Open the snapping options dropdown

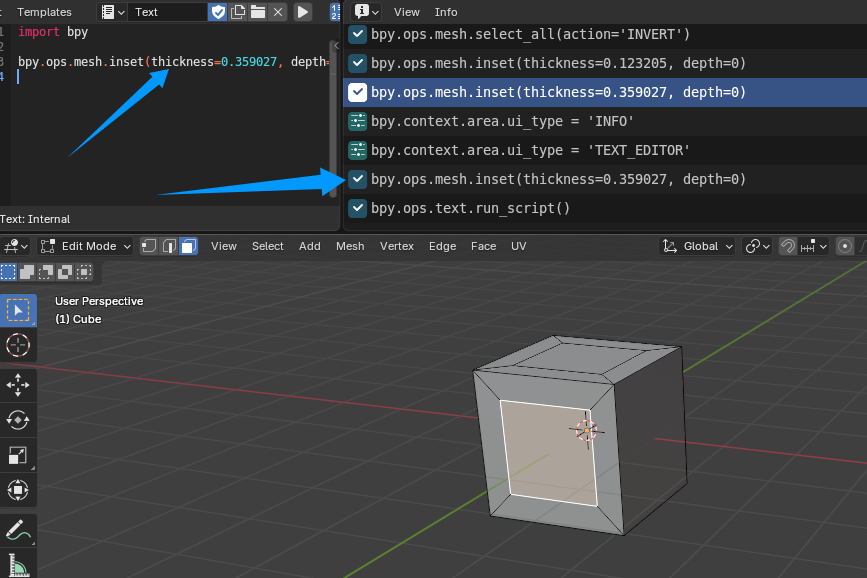click(814, 246)
